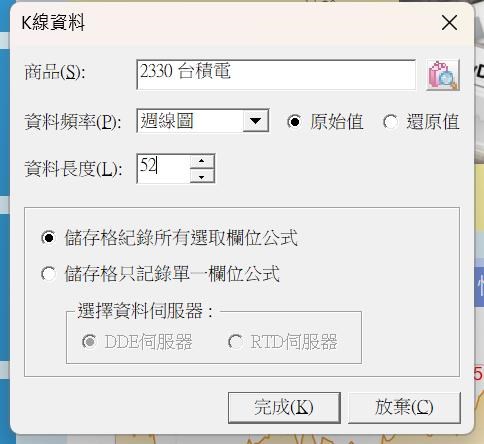This screenshot has height=444, width=484.
Task: Decrease 資料長度 with the down spinner arrow
Action: [202, 176]
